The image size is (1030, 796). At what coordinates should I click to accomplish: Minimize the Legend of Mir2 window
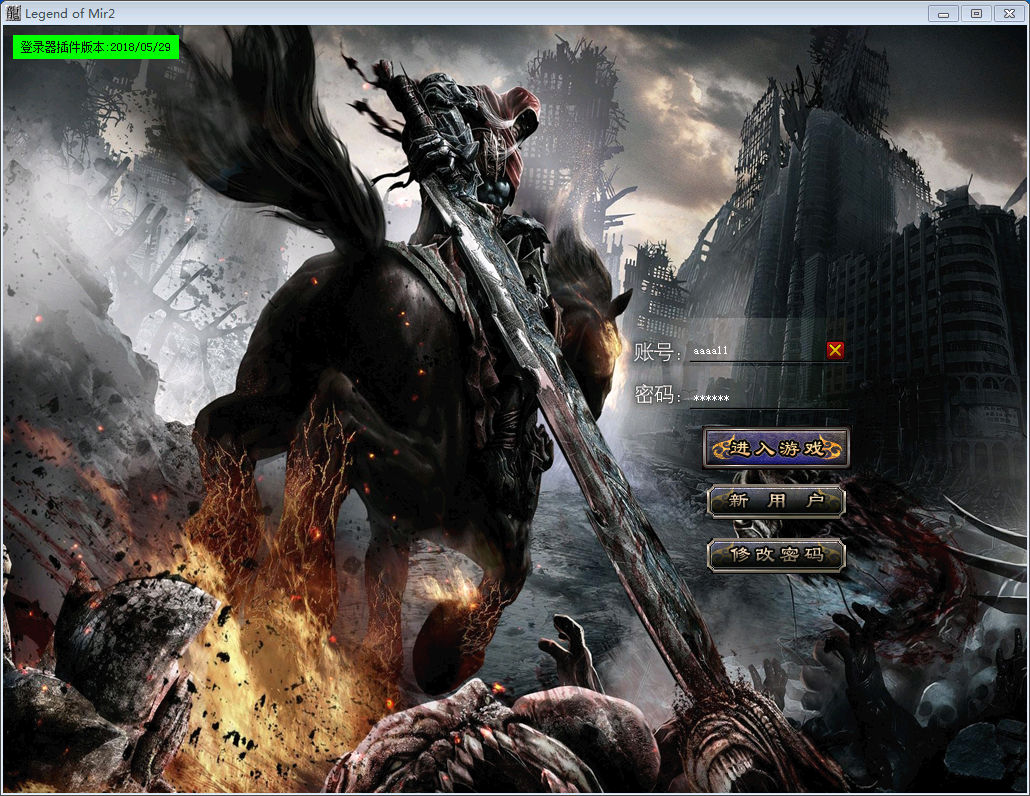click(x=943, y=13)
